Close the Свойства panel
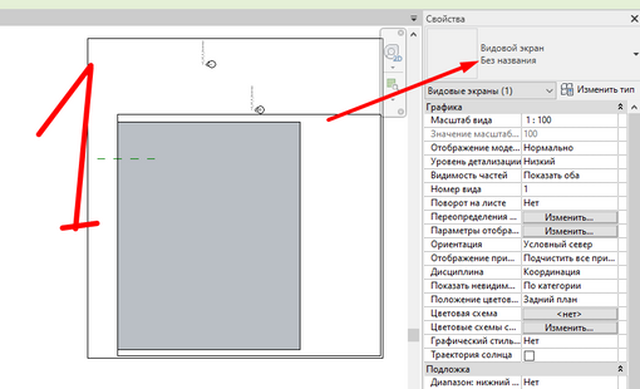 [634, 19]
